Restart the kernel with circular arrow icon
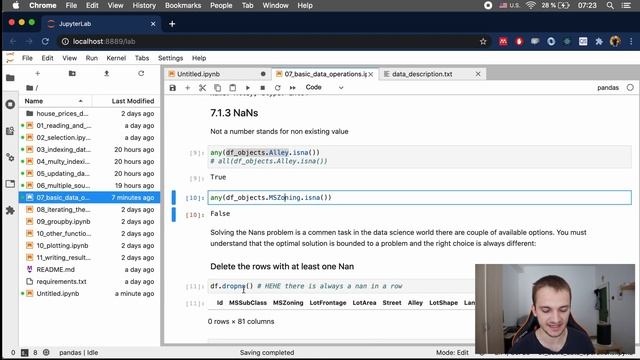 (x=278, y=88)
